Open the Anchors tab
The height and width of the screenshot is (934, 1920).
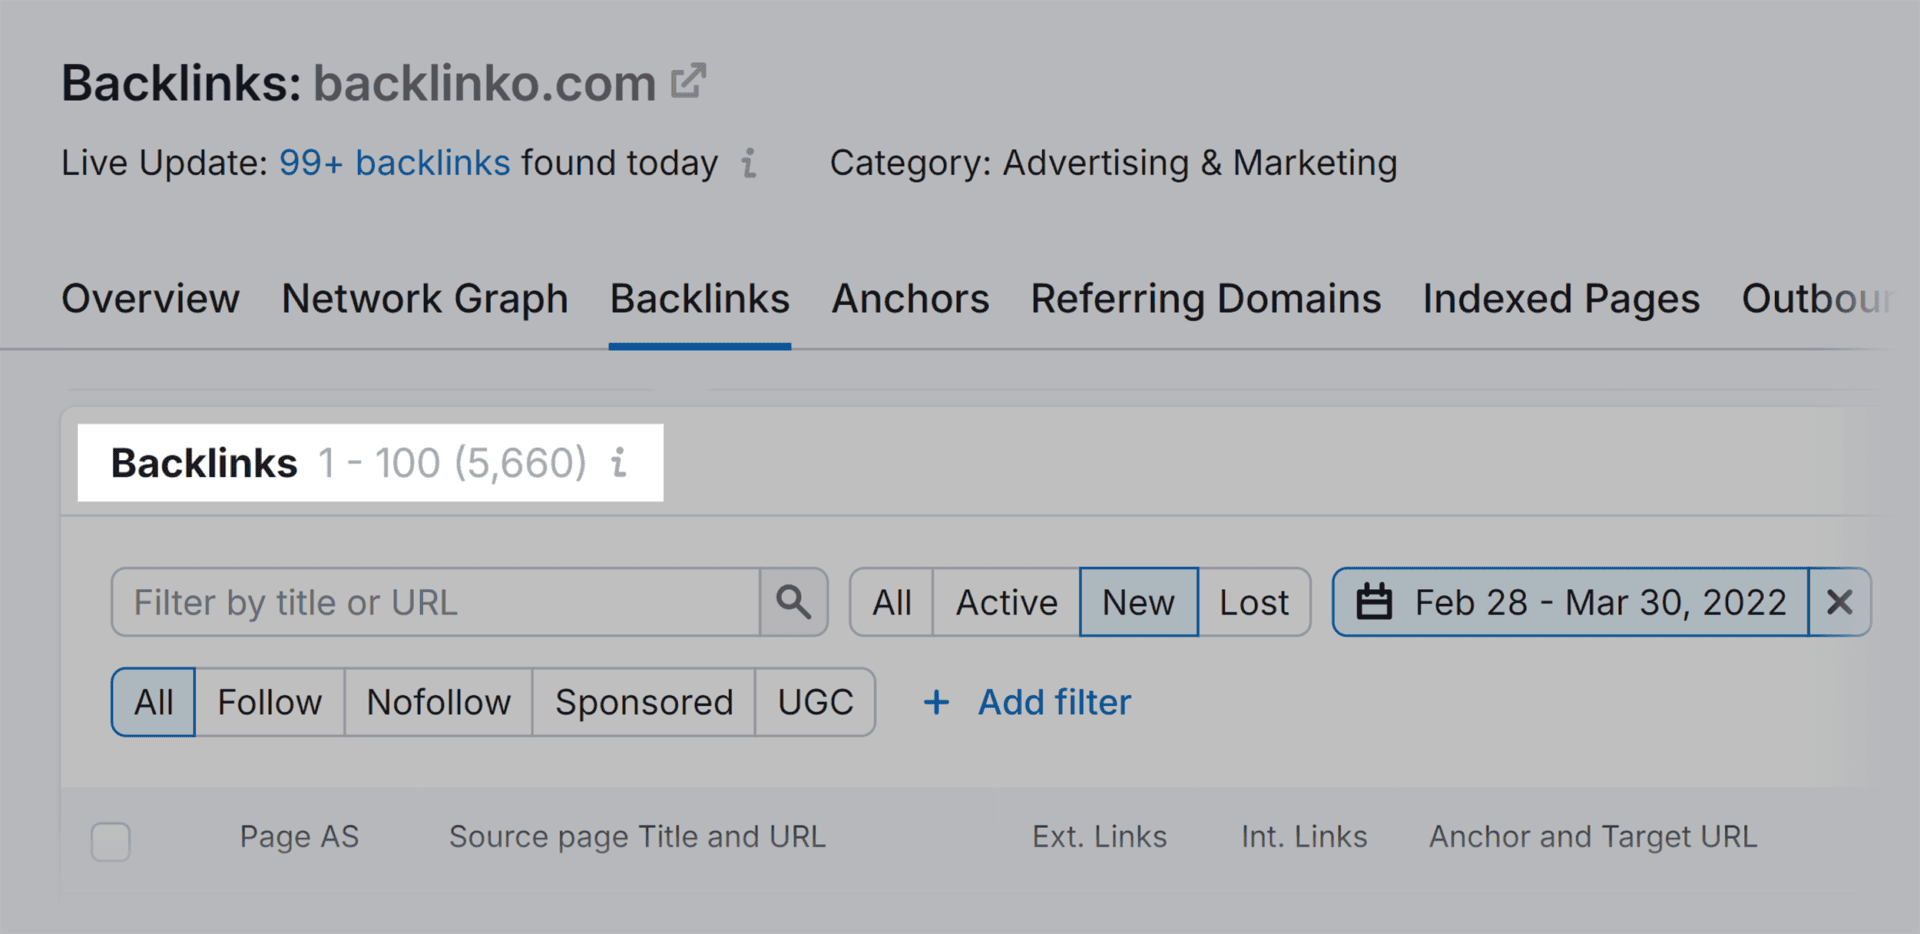click(909, 298)
